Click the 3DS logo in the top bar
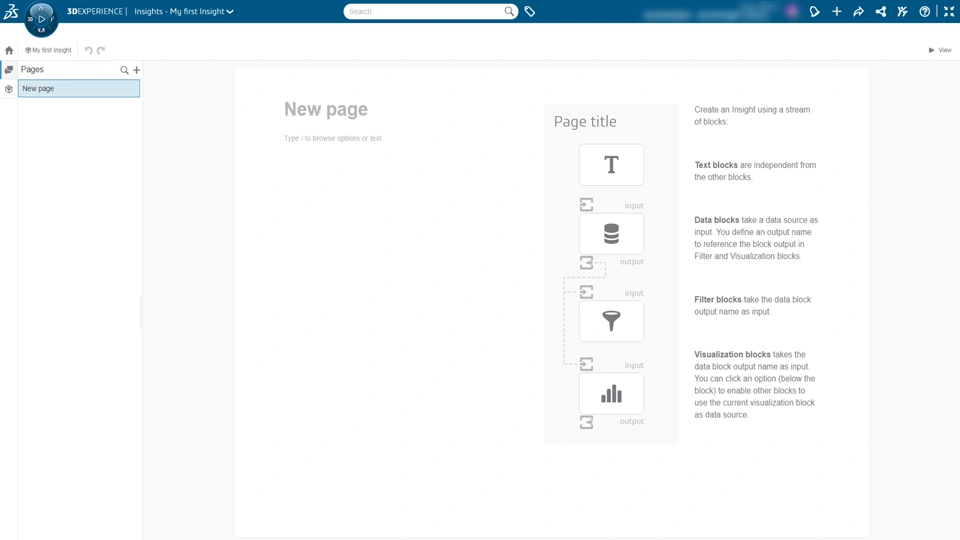The width and height of the screenshot is (960, 540). 11,11
